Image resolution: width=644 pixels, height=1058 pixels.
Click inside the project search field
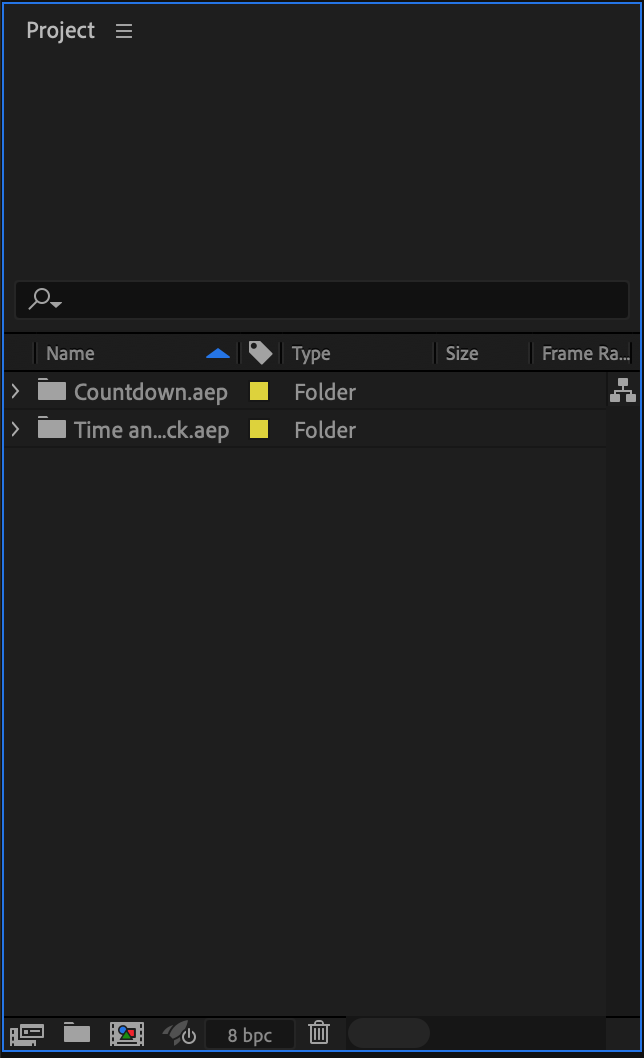(340, 300)
